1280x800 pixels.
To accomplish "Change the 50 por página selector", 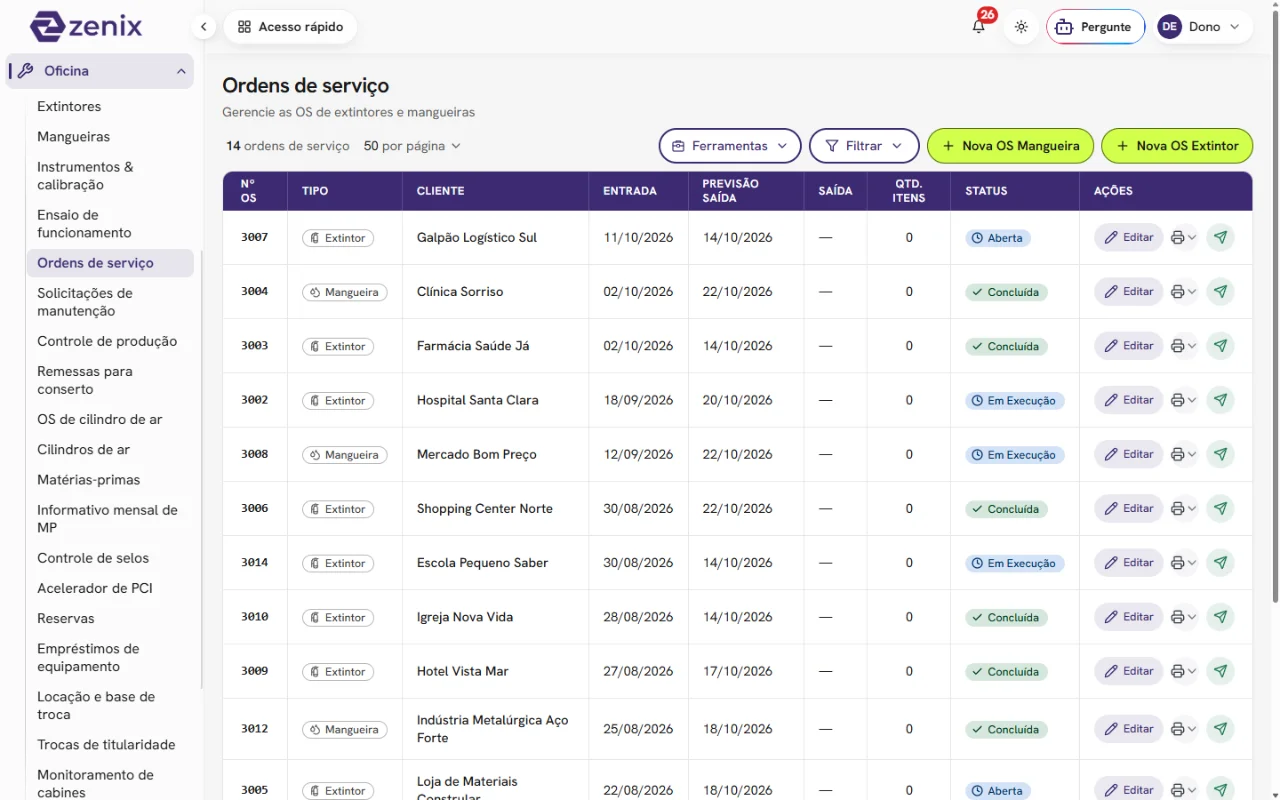I will coord(412,146).
